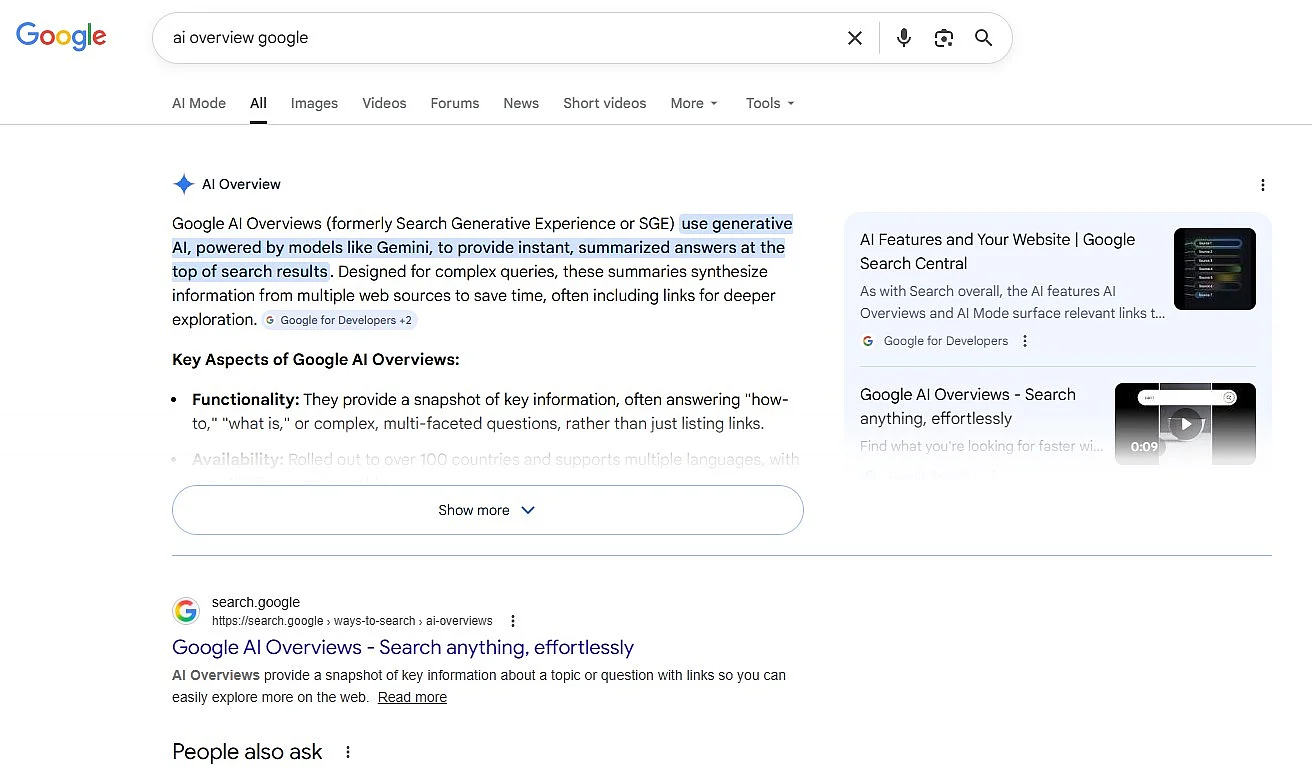Switch to the News tab

coord(521,103)
